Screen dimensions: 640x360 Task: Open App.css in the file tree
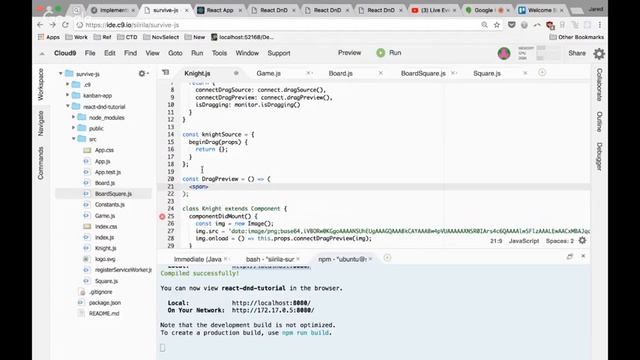(x=104, y=150)
